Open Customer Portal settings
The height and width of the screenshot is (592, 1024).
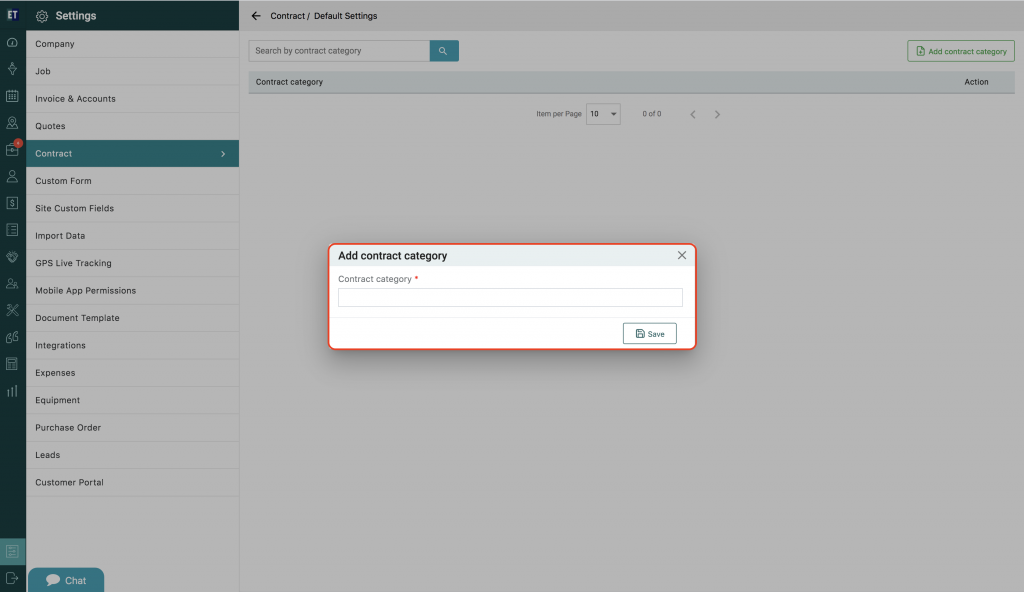coord(133,483)
